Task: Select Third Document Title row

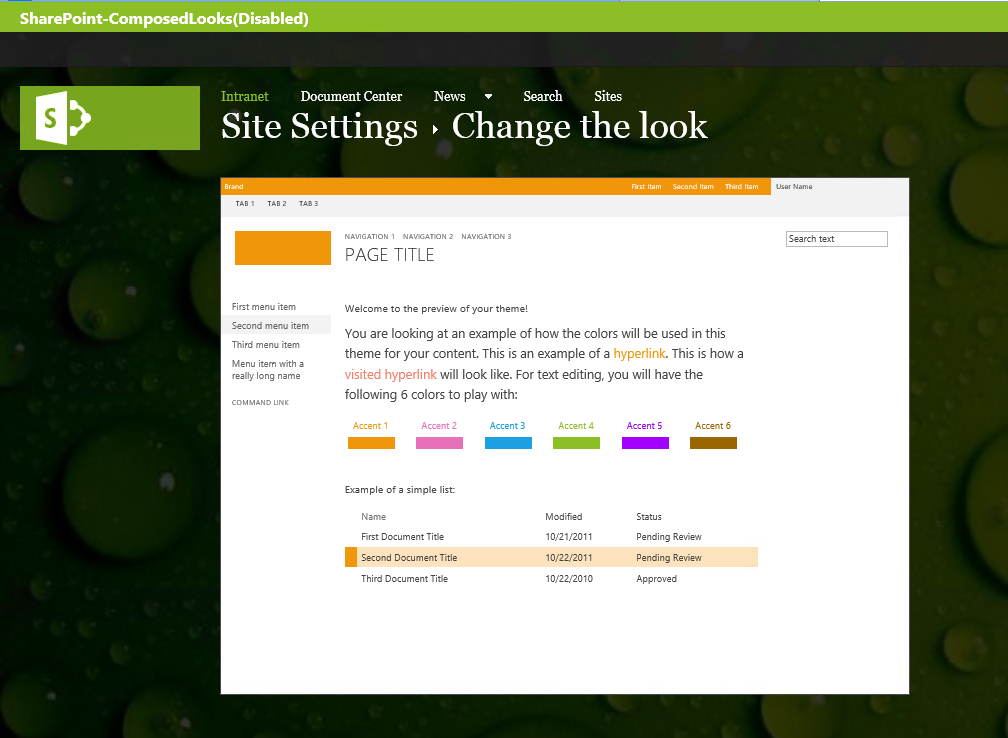Action: coord(552,579)
